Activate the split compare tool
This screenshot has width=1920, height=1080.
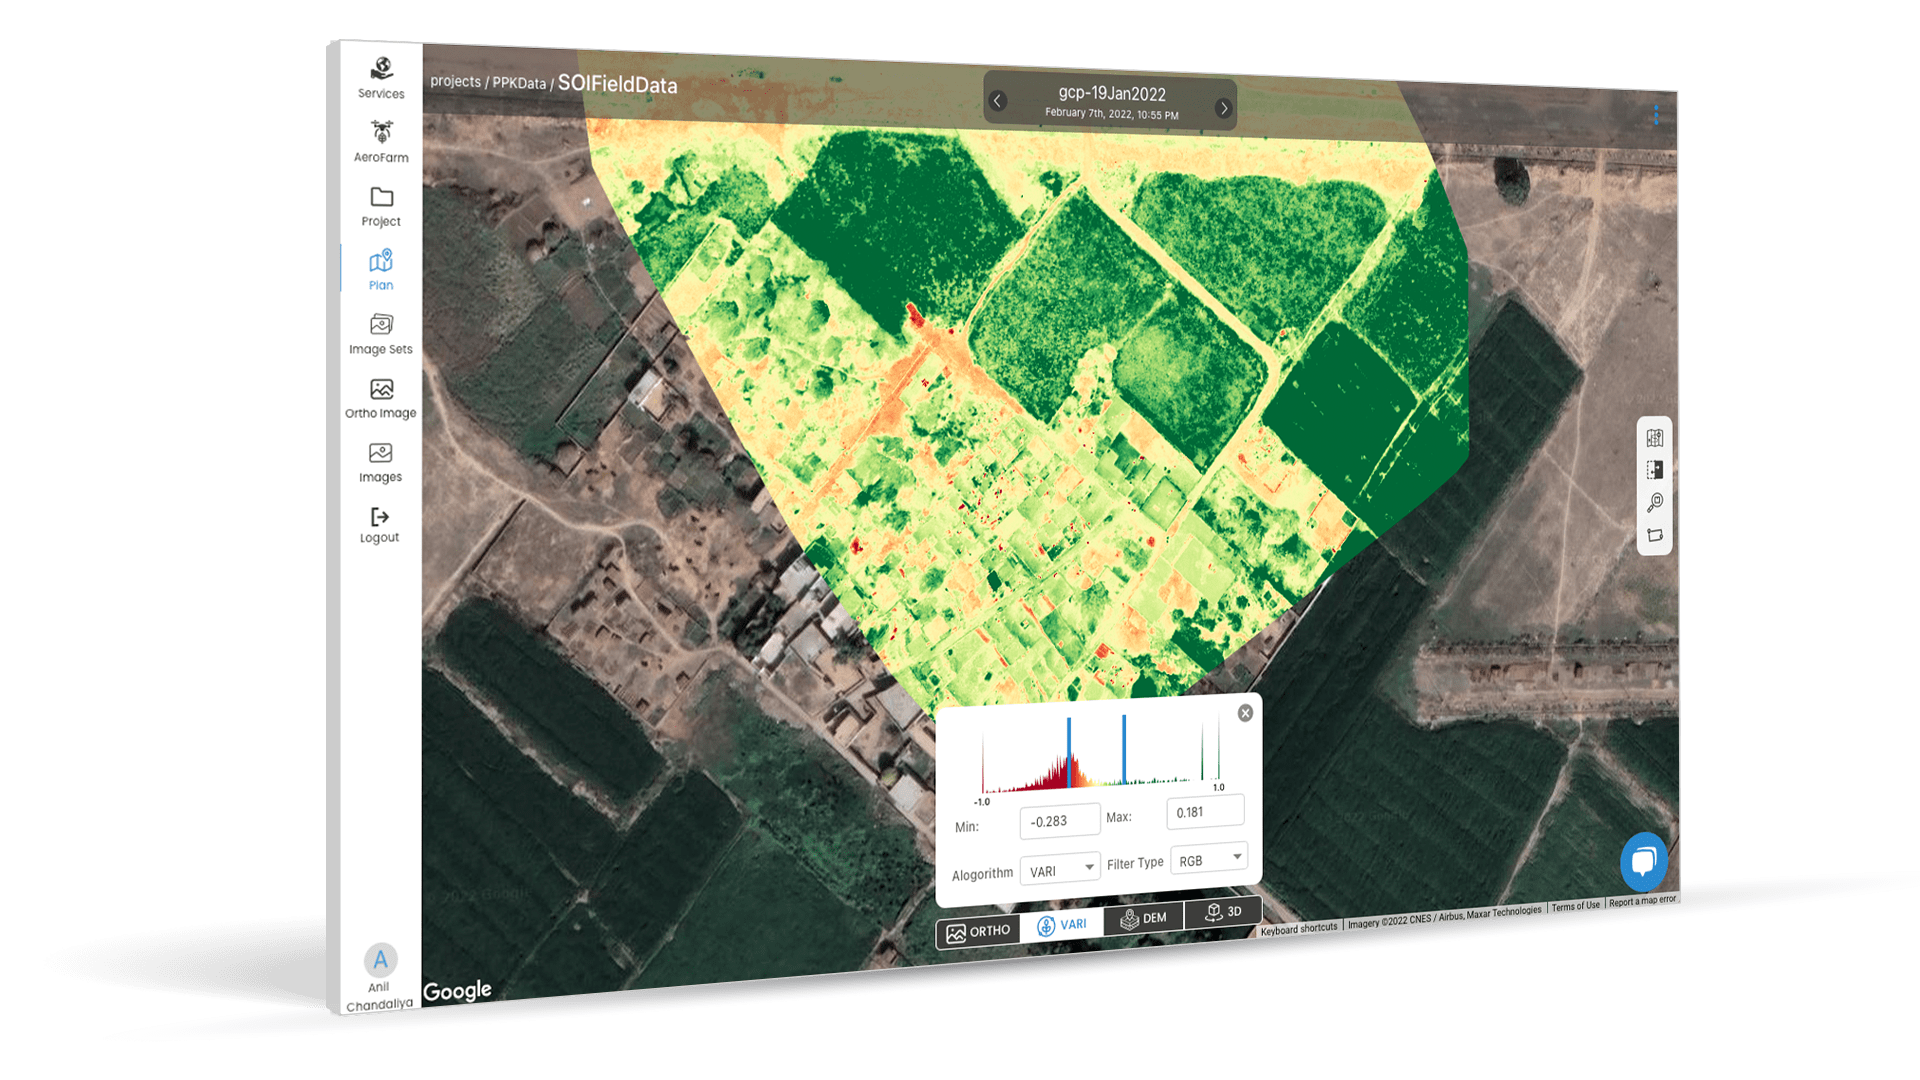[x=1655, y=470]
